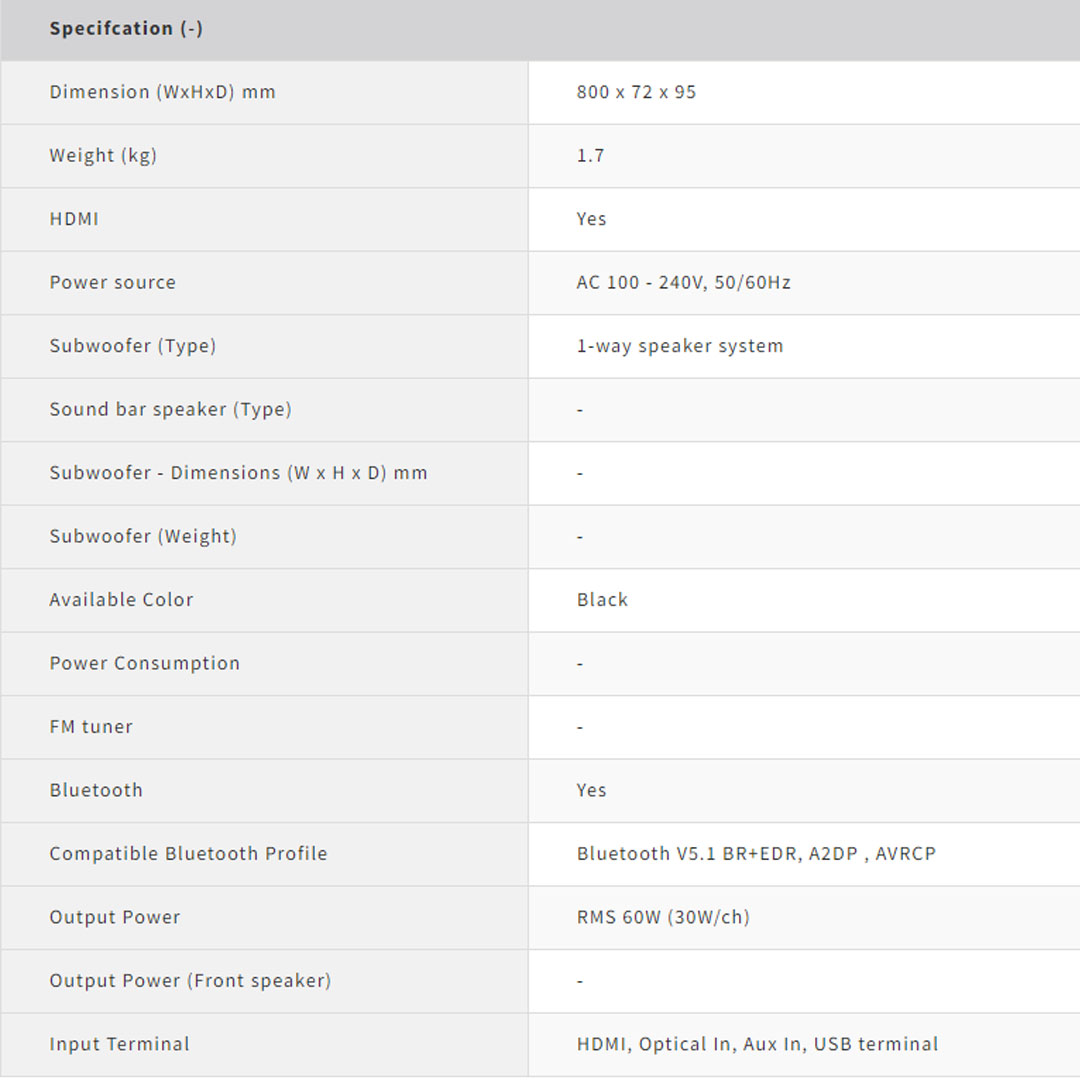Select the 1.7 weight value
Viewport: 1080px width, 1080px height.
click(590, 155)
